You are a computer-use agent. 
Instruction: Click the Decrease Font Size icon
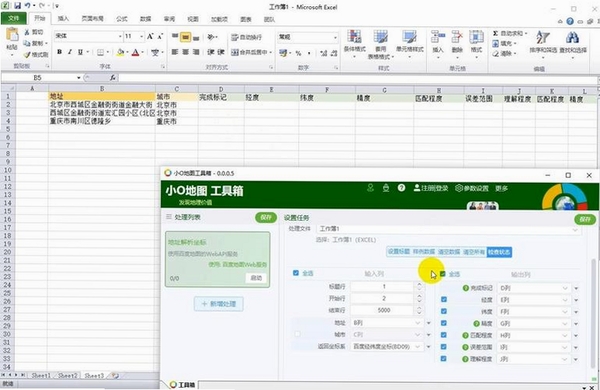click(160, 36)
